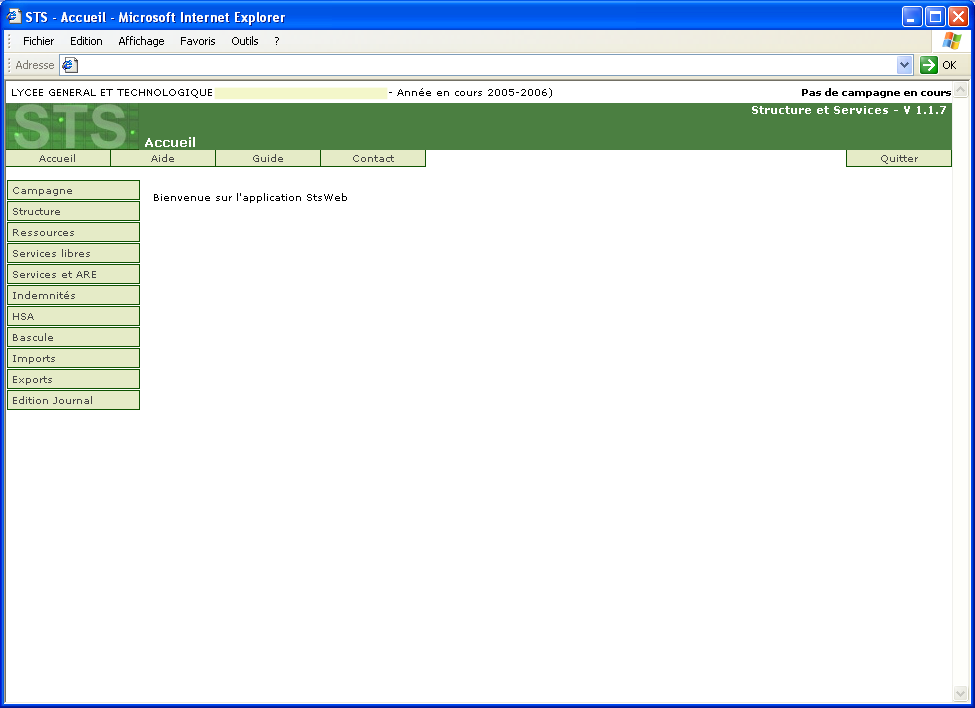Open Imports in the sidebar

pos(73,359)
